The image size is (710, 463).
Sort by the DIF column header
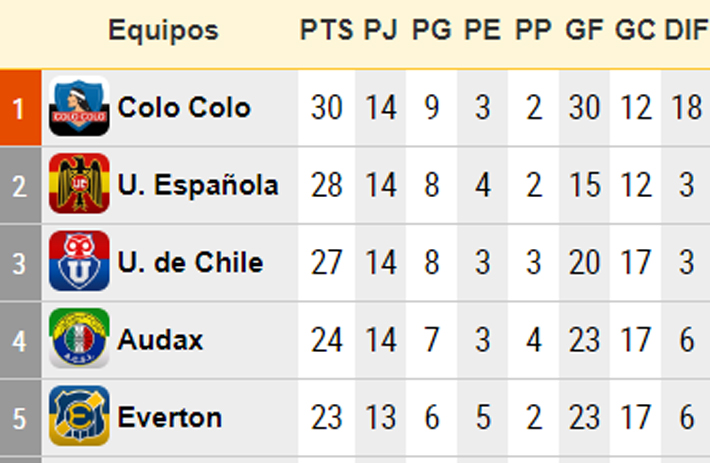(687, 30)
